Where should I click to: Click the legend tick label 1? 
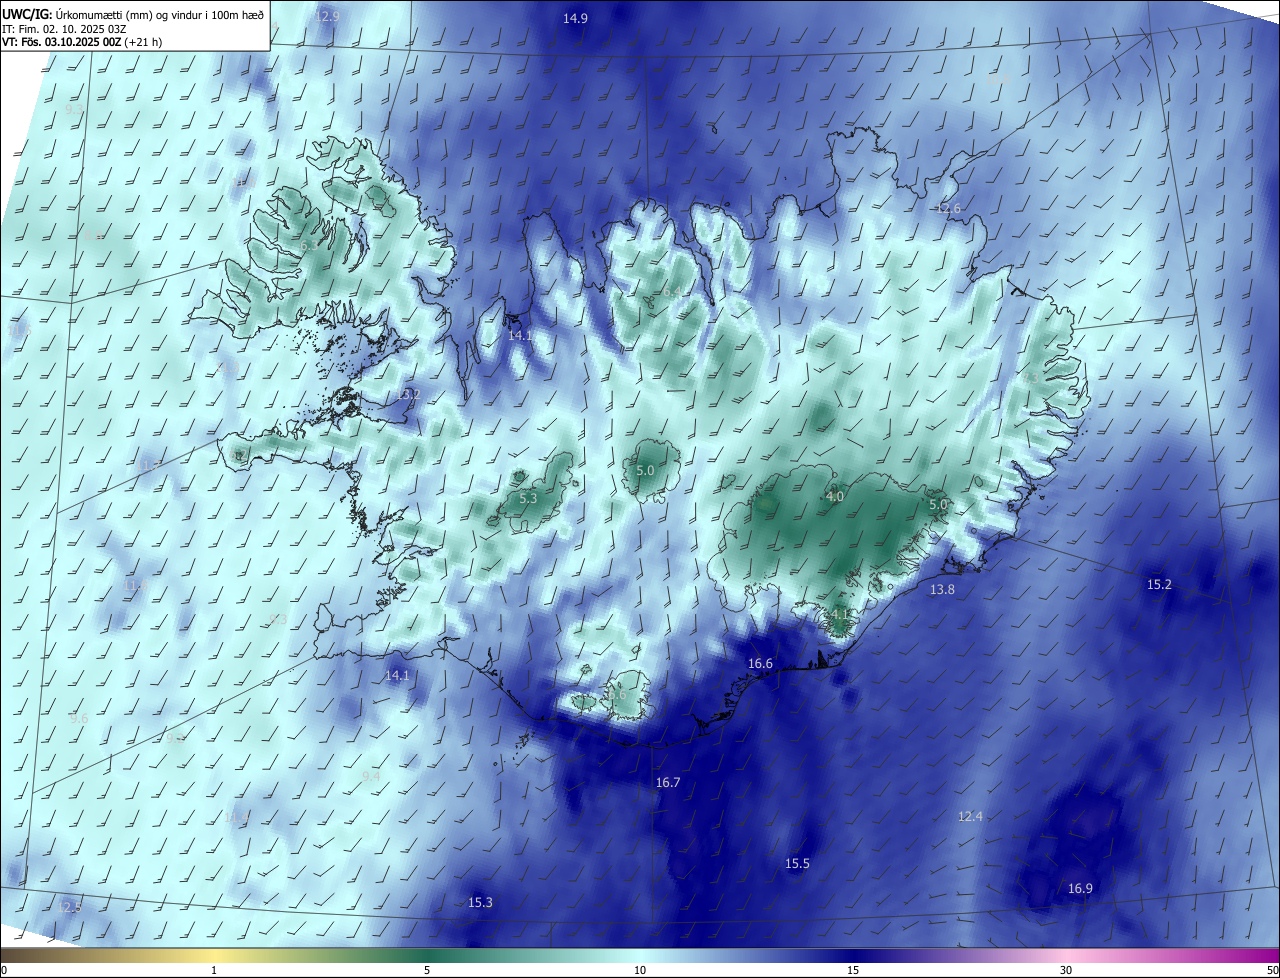pyautogui.click(x=214, y=970)
